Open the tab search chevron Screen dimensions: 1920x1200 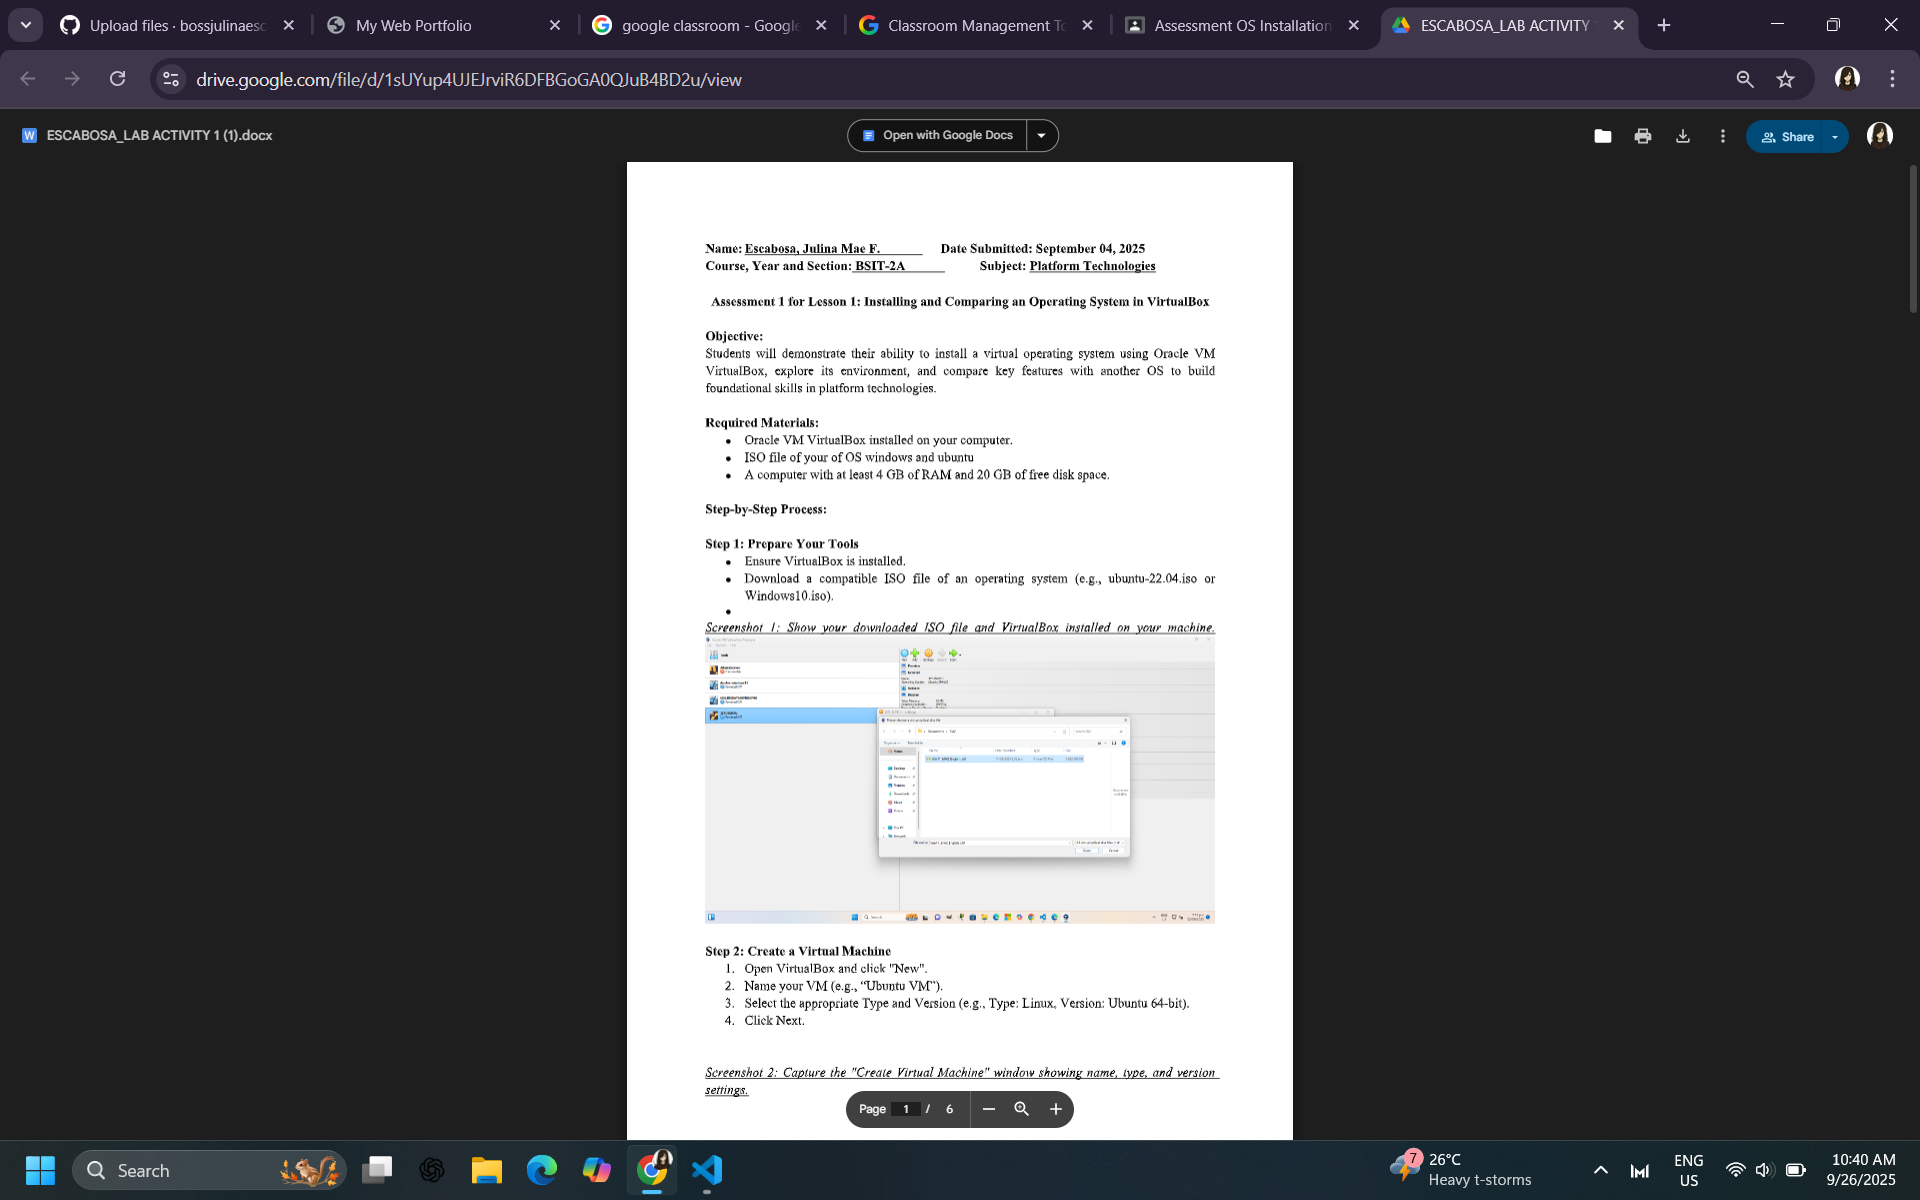(x=25, y=25)
